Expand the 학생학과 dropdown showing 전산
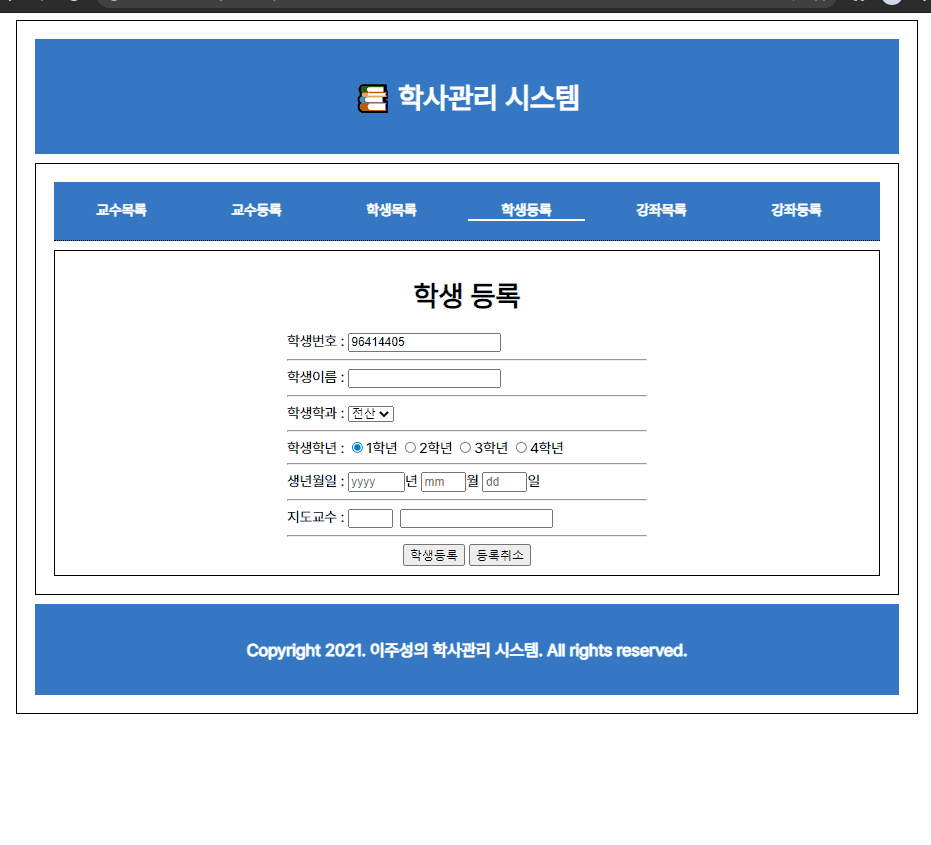This screenshot has width=931, height=845. [x=370, y=413]
